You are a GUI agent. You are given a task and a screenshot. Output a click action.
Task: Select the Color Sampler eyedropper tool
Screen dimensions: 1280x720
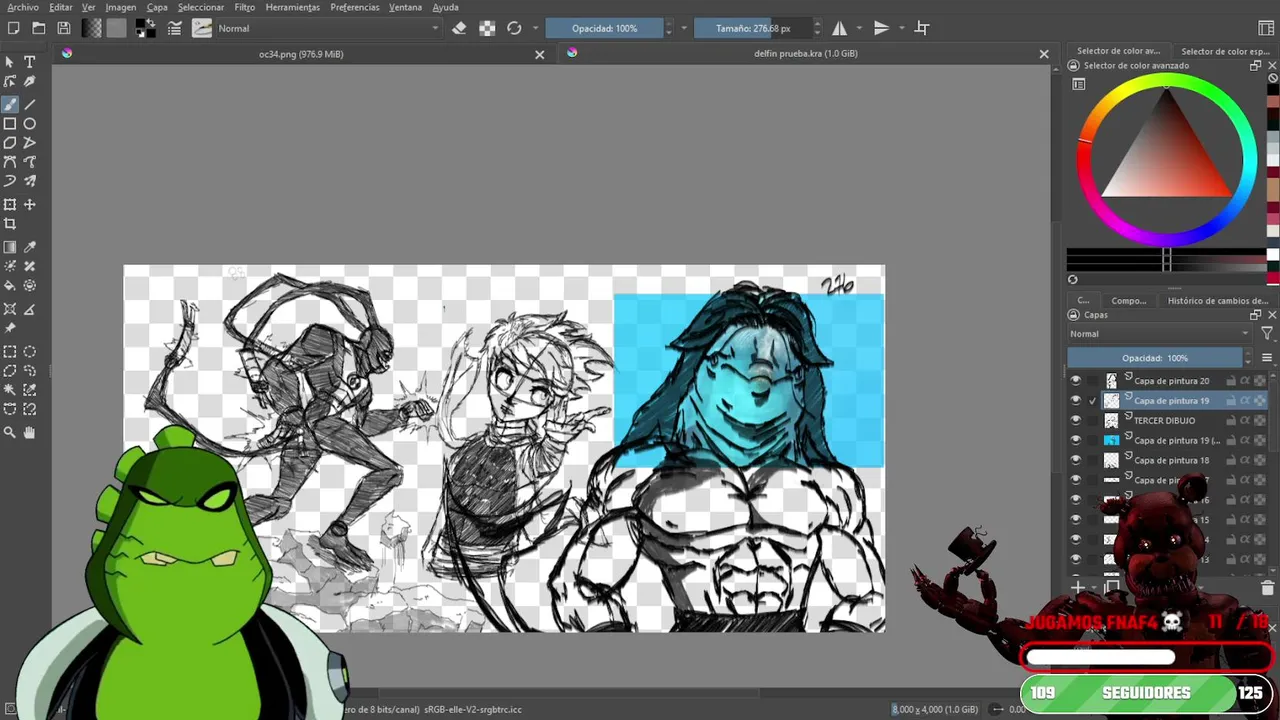pyautogui.click(x=29, y=247)
